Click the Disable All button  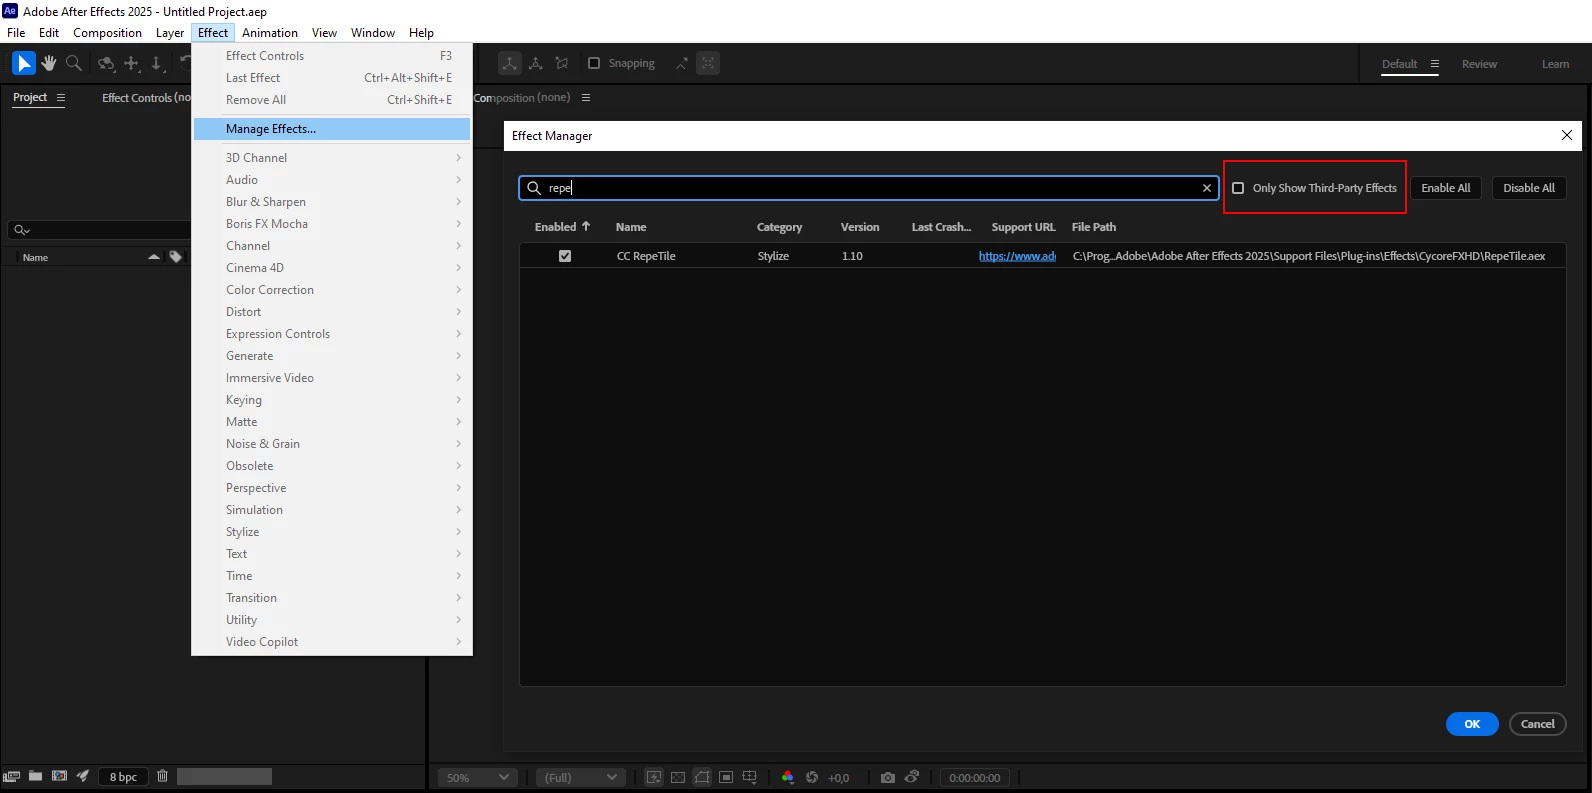coord(1529,188)
